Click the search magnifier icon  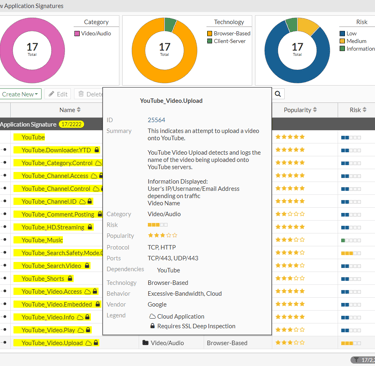(278, 94)
